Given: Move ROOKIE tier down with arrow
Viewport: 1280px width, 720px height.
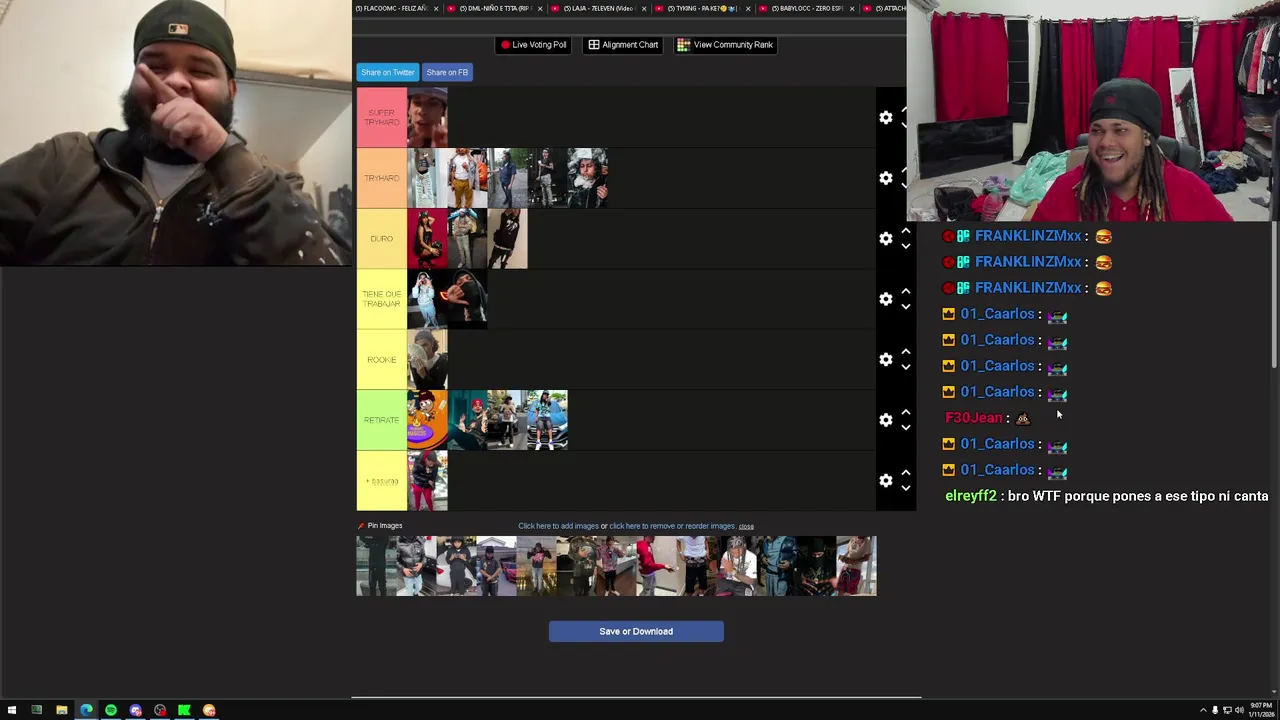Looking at the screenshot, I should (x=906, y=367).
